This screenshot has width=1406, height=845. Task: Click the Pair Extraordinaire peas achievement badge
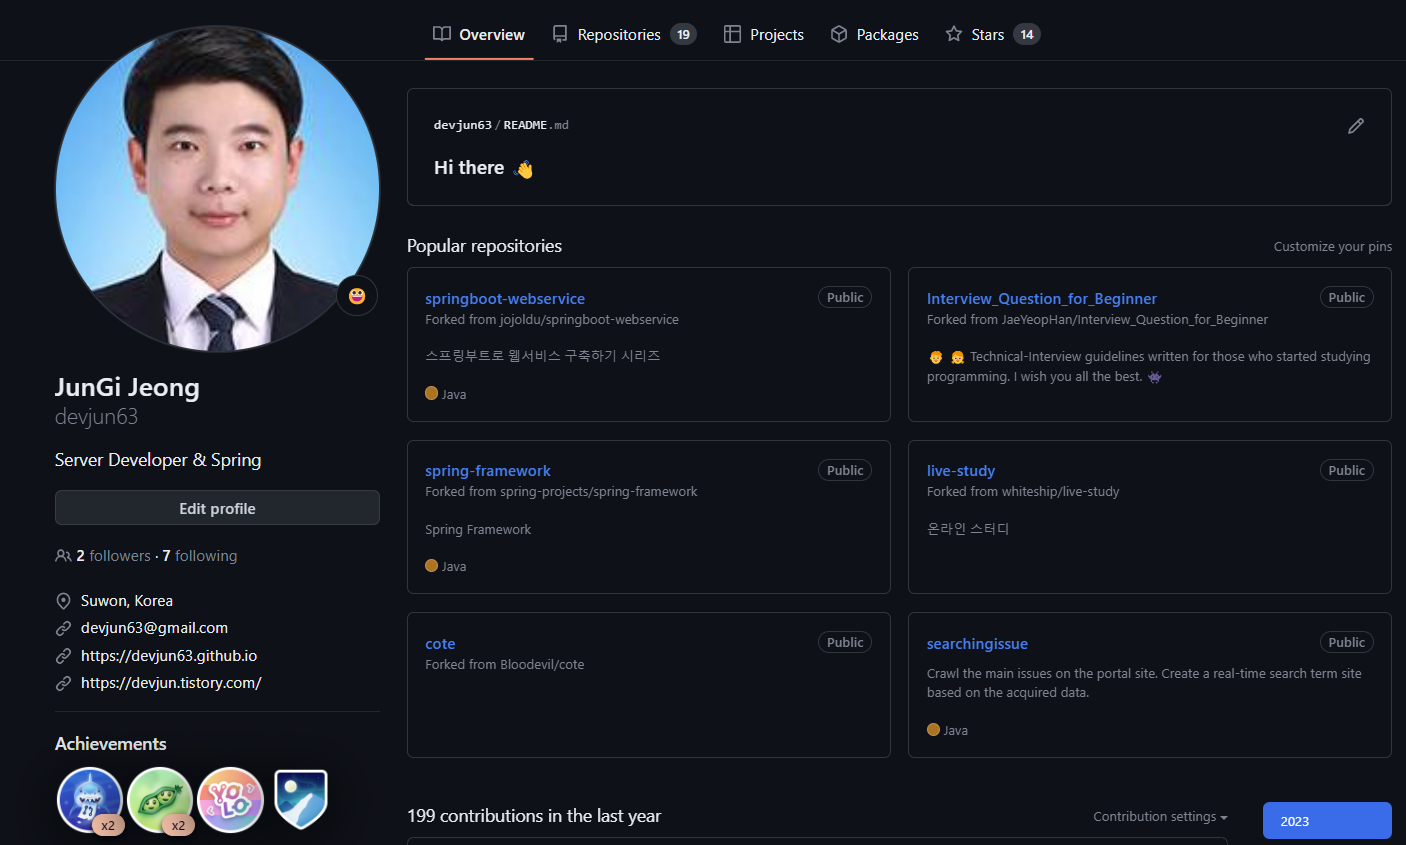tap(160, 800)
